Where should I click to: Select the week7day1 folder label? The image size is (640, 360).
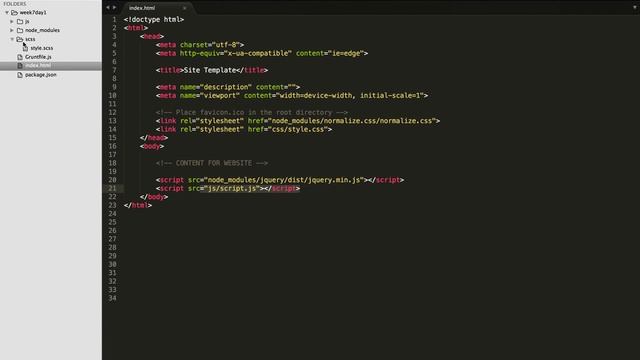point(33,13)
